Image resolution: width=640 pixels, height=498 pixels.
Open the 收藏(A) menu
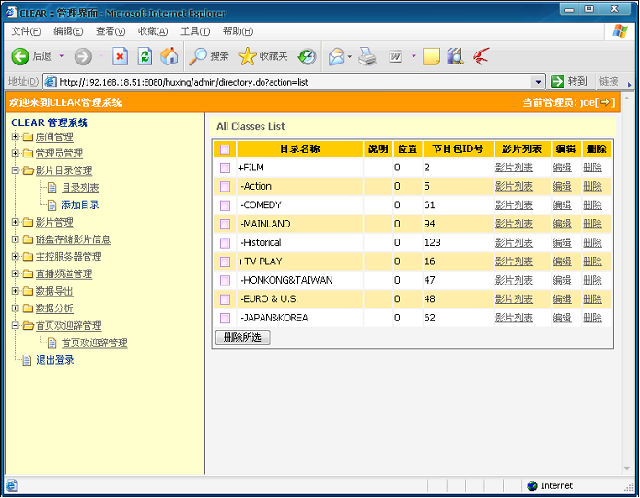[153, 31]
